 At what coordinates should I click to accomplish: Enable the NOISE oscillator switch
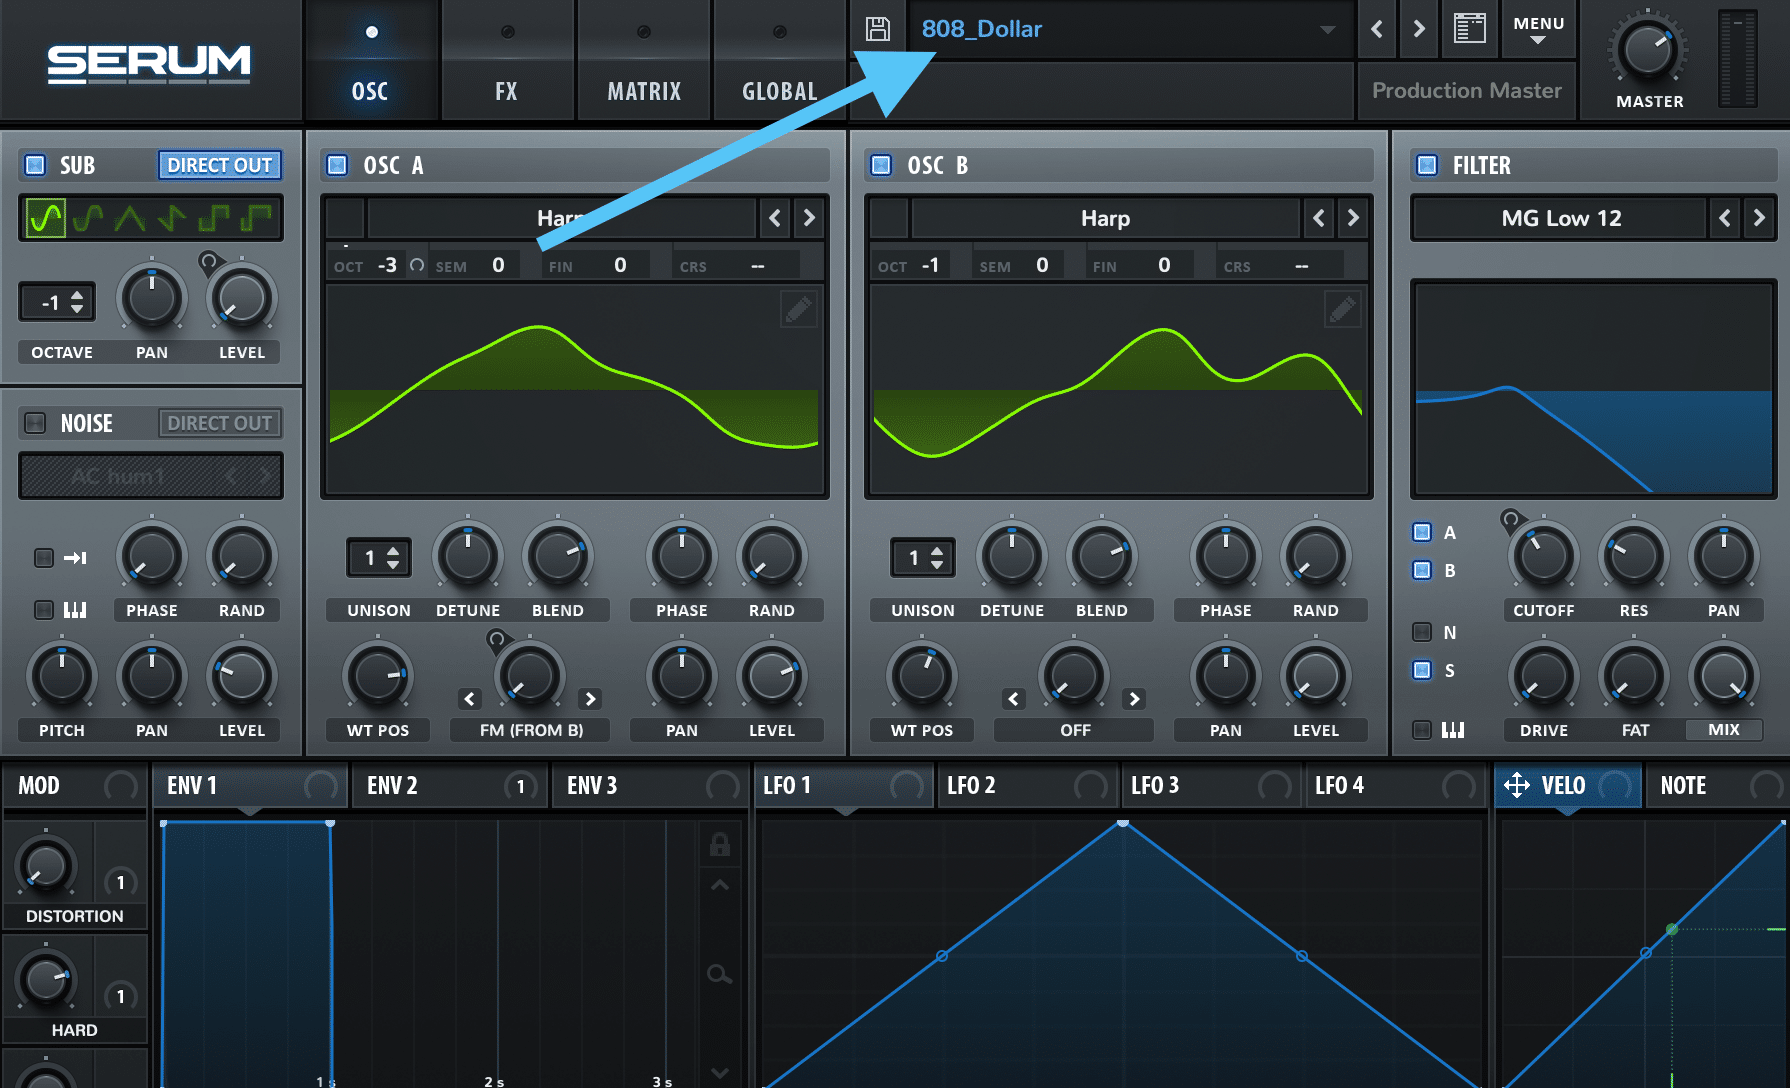[x=35, y=423]
